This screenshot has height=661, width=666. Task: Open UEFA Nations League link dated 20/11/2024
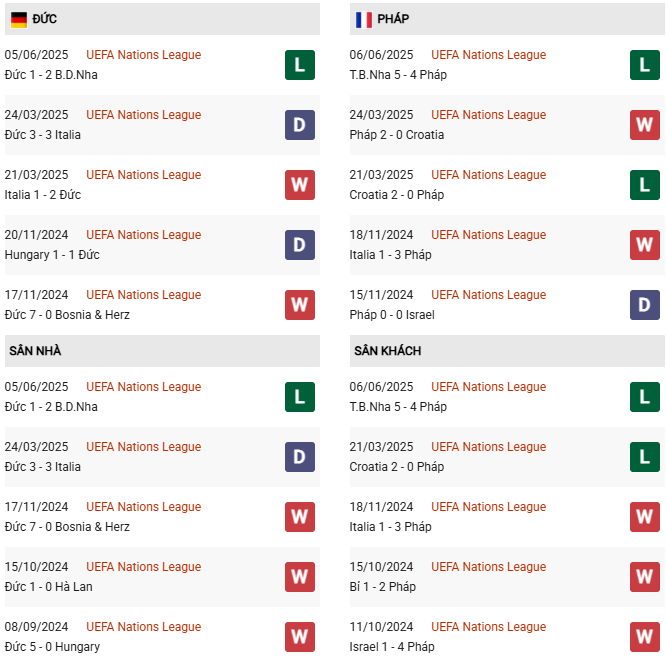tap(143, 235)
